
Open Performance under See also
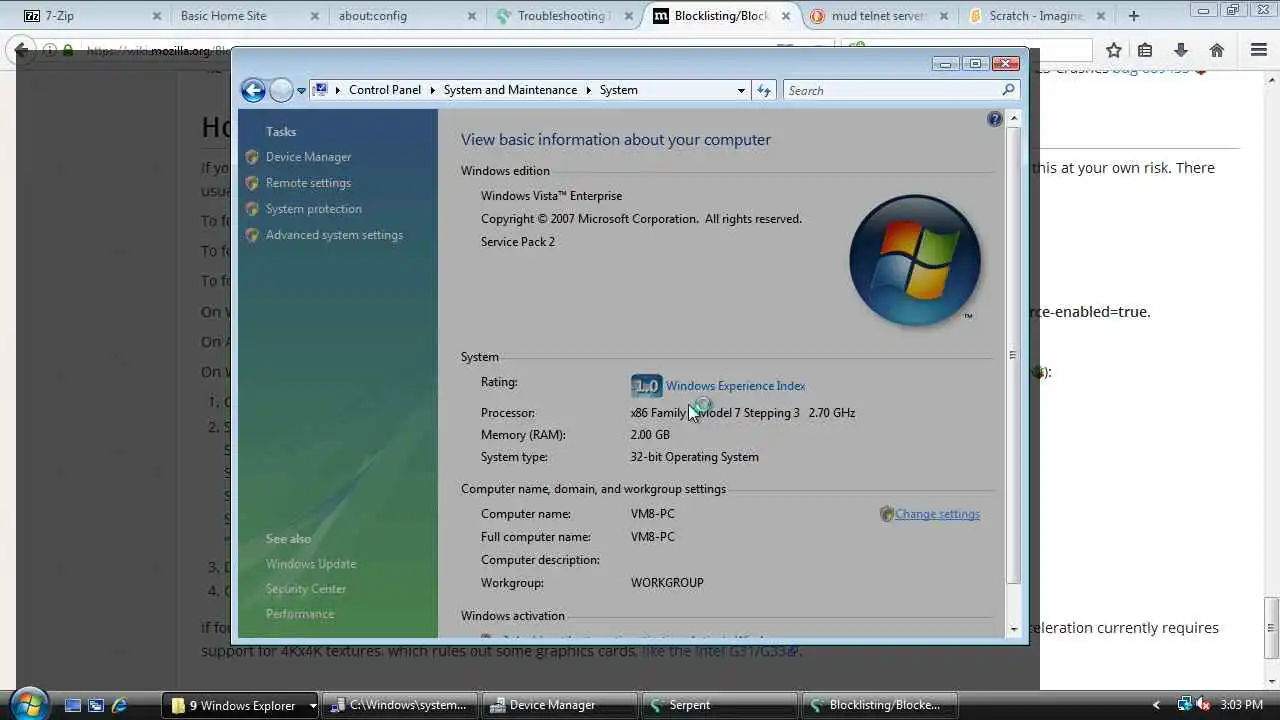click(x=300, y=614)
